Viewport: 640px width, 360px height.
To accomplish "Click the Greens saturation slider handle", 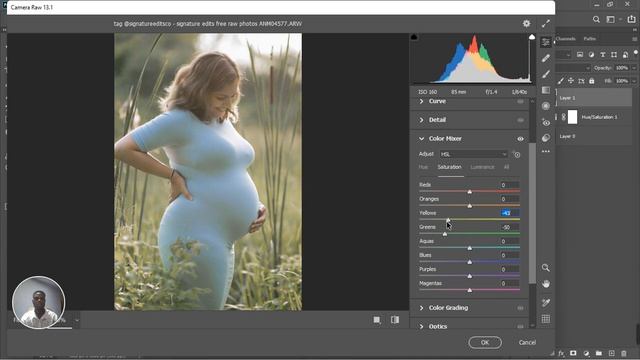I will (444, 234).
